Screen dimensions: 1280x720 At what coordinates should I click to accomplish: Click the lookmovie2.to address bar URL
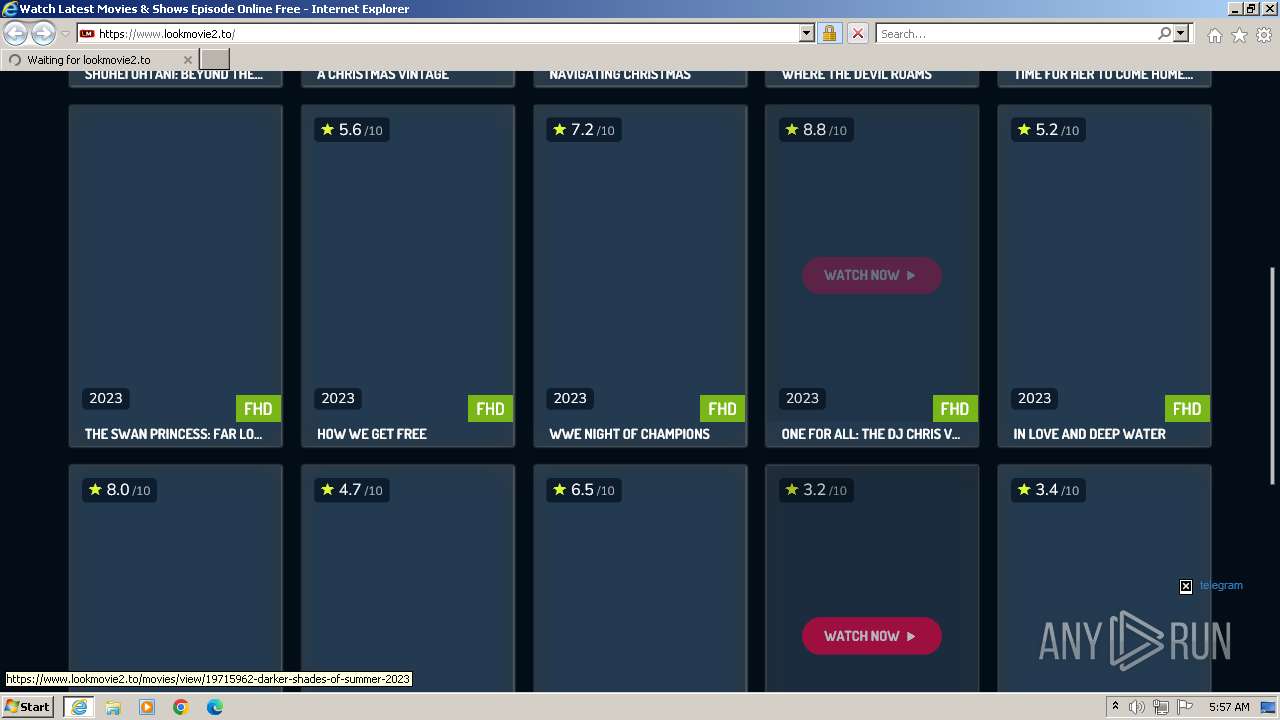tap(166, 33)
